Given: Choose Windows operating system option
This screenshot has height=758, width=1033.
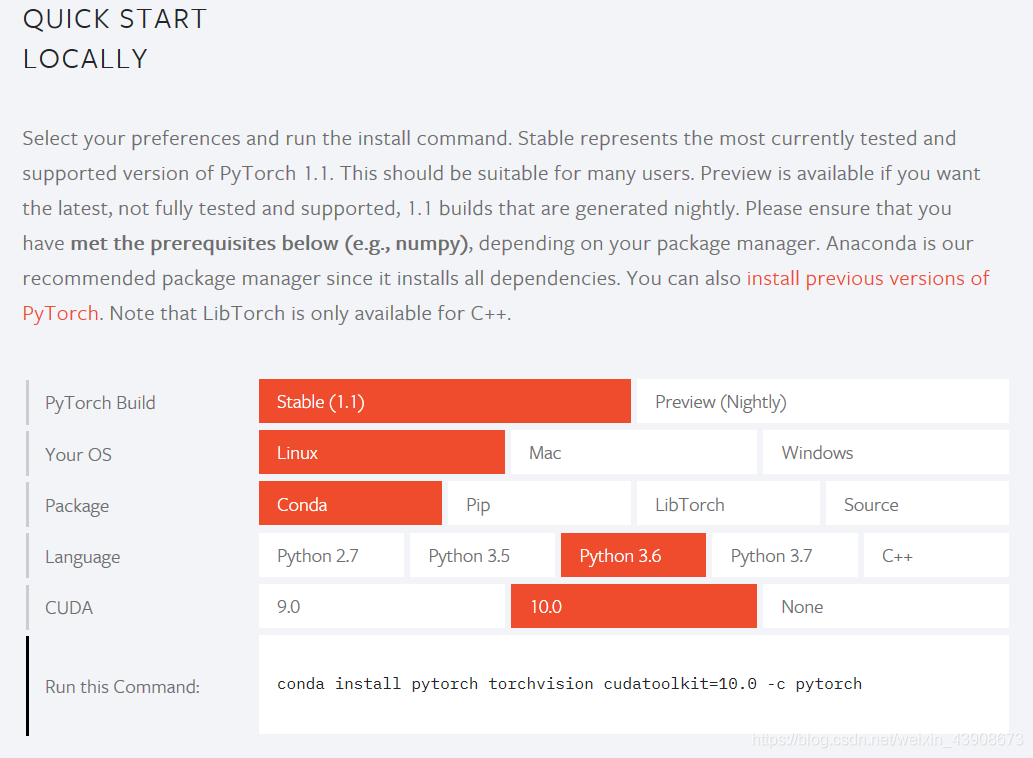Looking at the screenshot, I should click(x=885, y=452).
